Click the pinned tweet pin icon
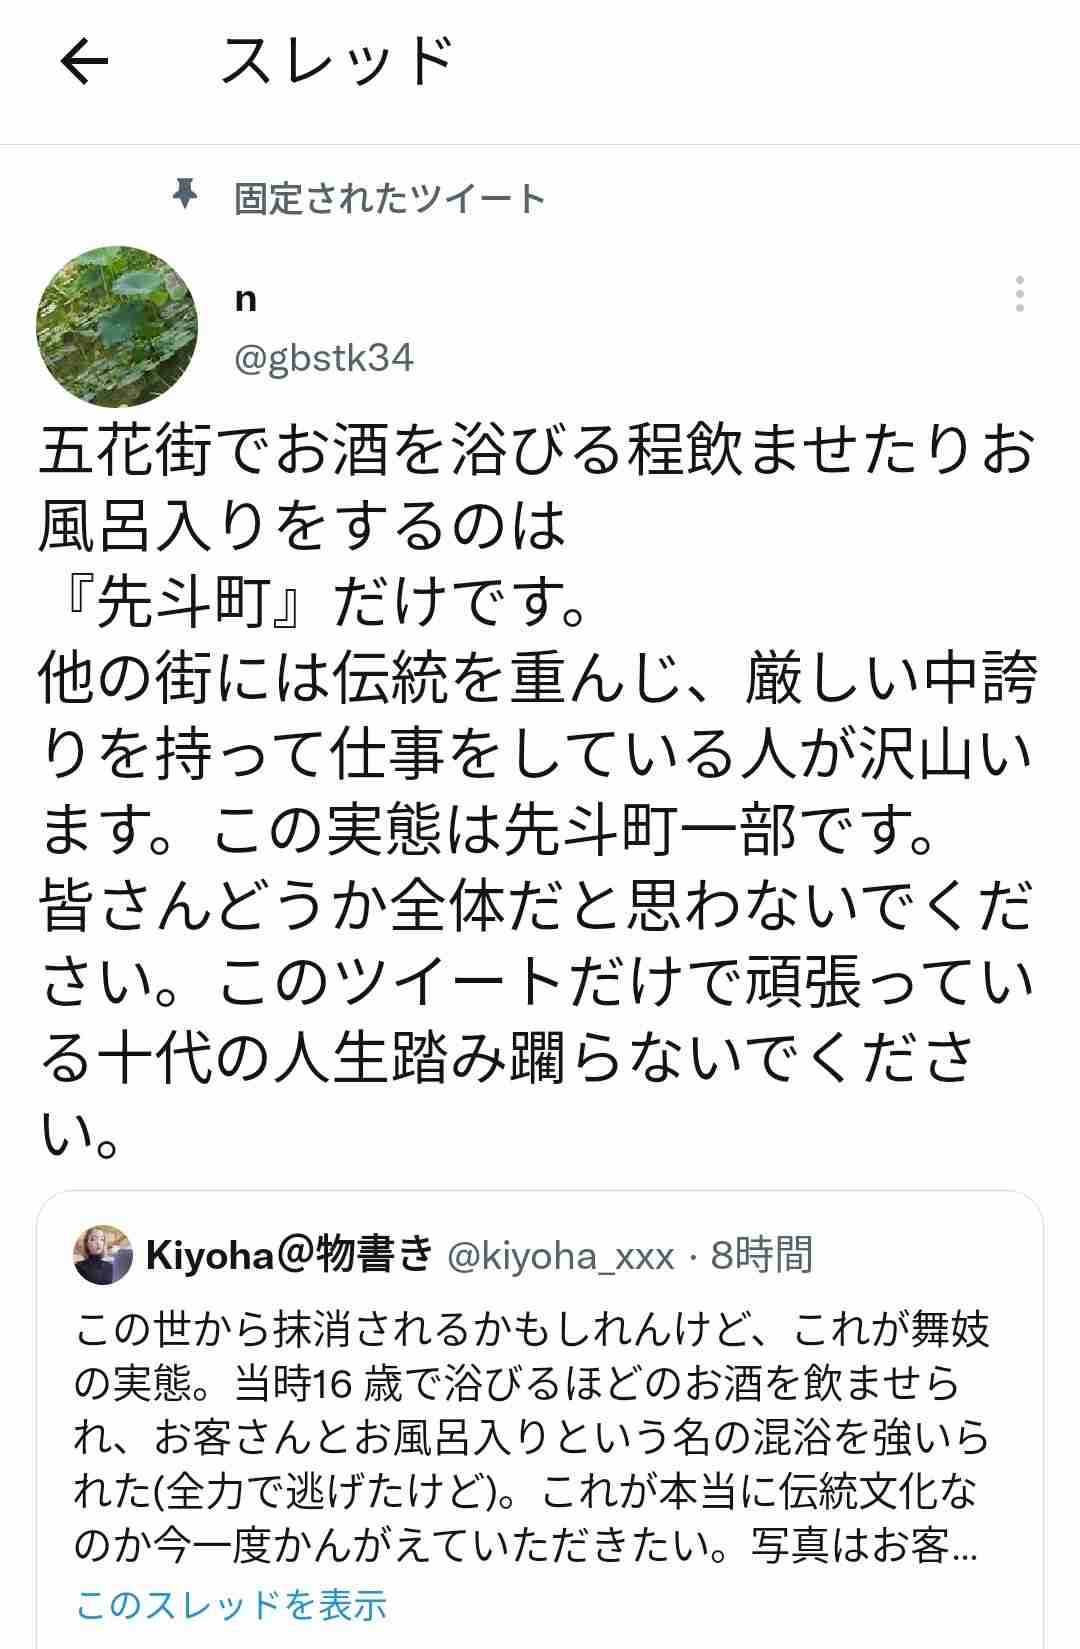The height and width of the screenshot is (1649, 1080). pyautogui.click(x=185, y=194)
